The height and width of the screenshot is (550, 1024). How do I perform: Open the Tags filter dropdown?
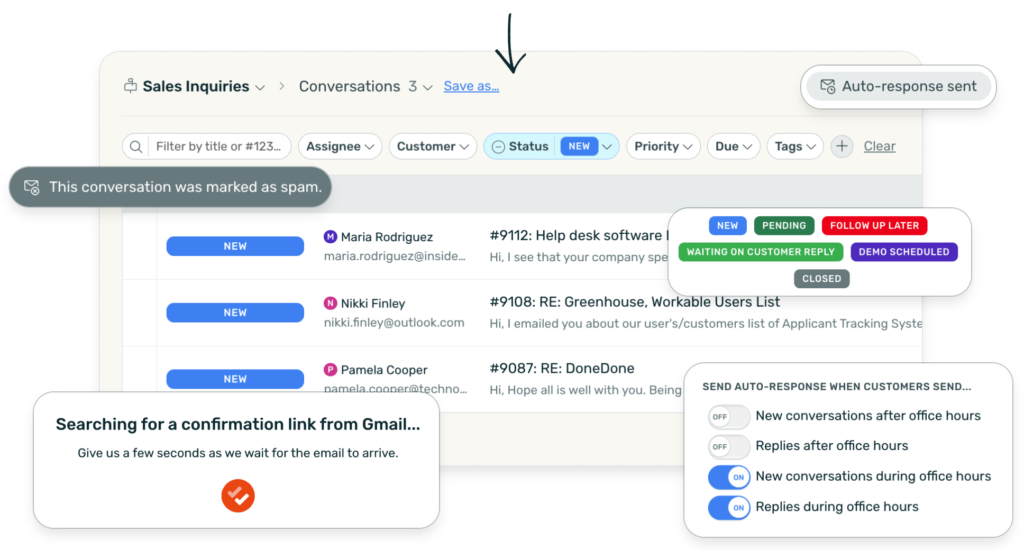[795, 147]
